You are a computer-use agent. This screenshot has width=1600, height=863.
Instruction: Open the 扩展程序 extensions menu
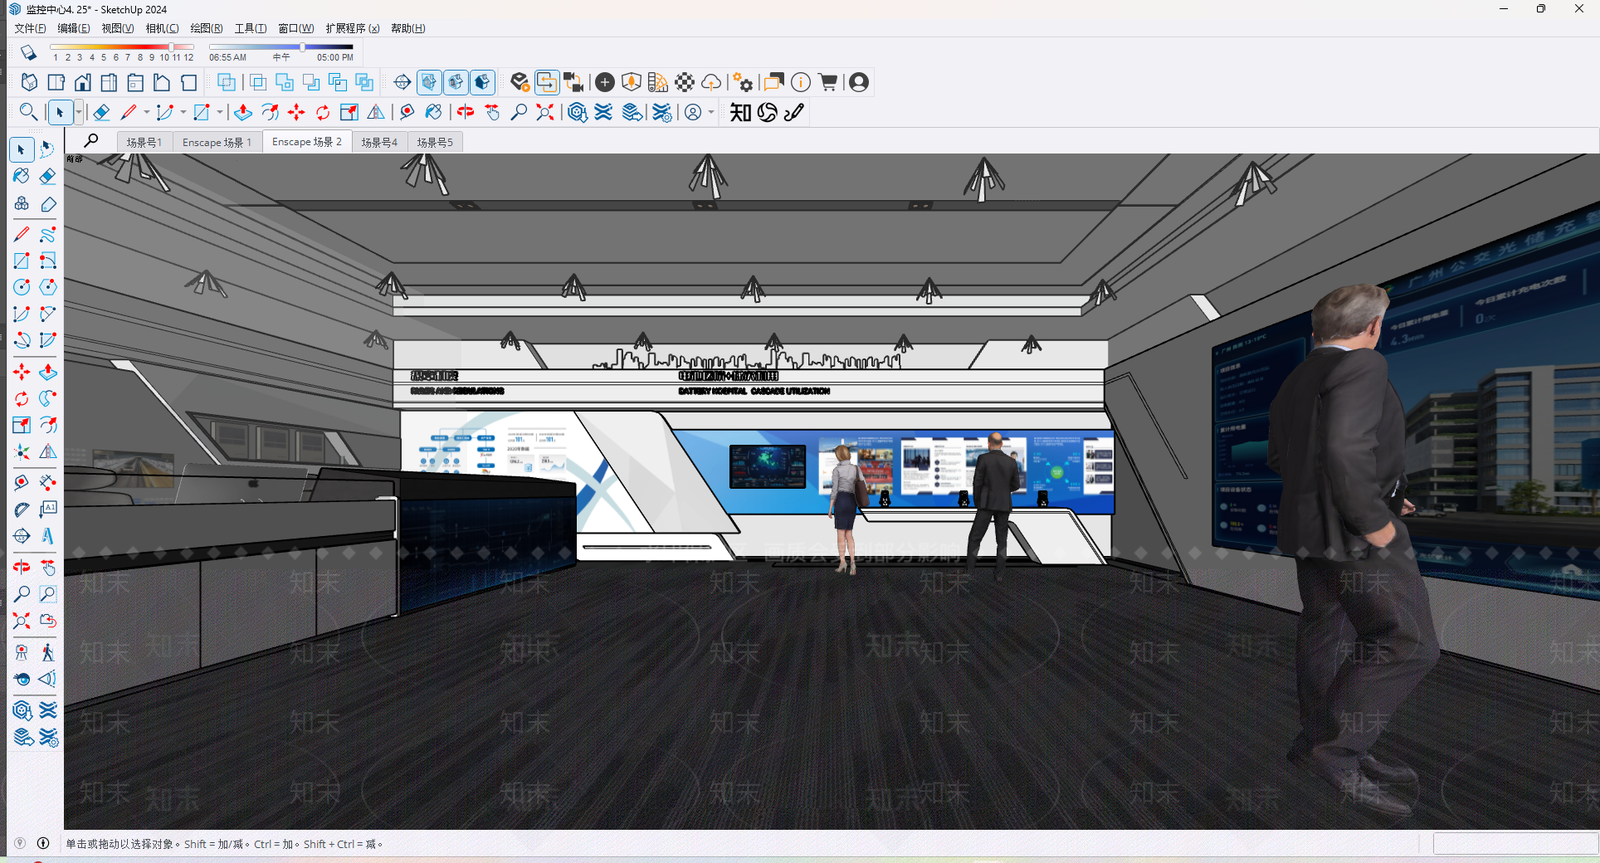pyautogui.click(x=352, y=28)
